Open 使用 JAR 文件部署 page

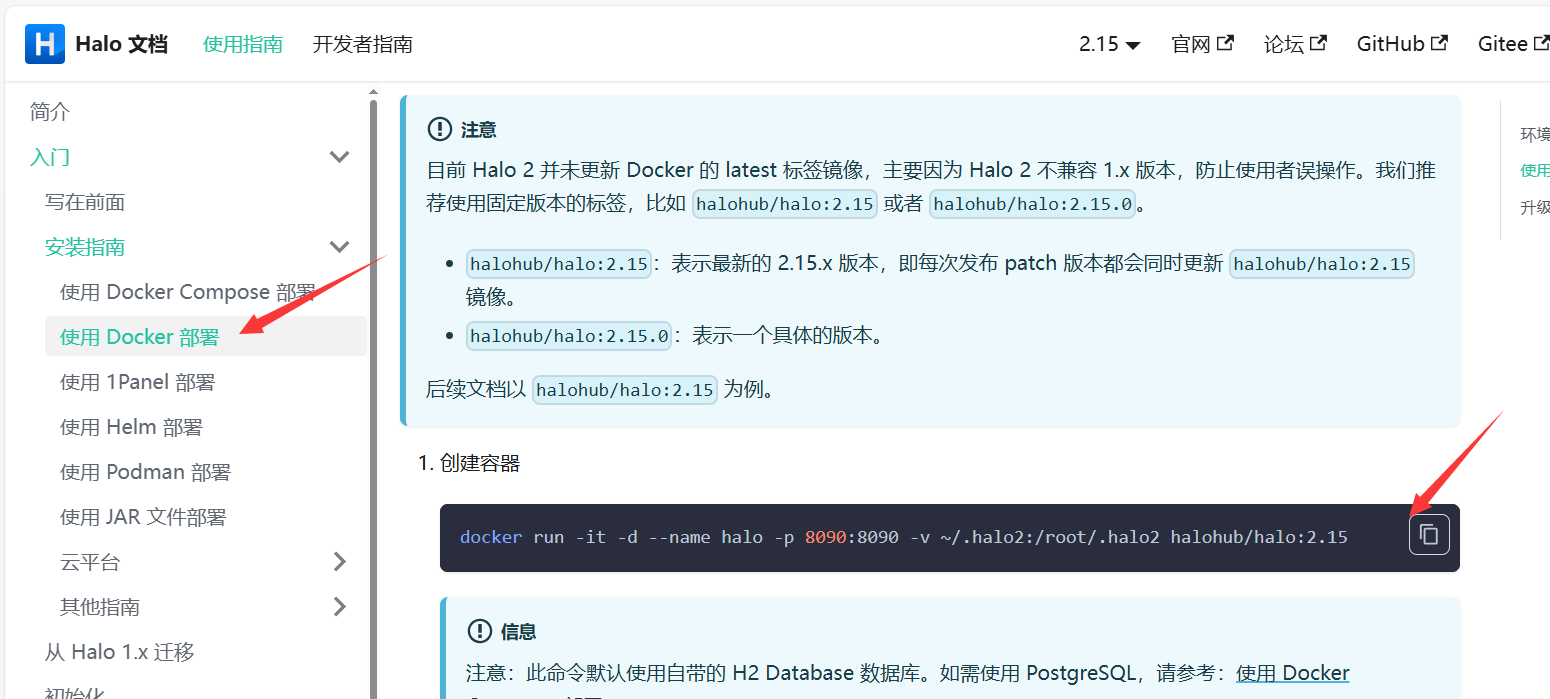pyautogui.click(x=144, y=517)
